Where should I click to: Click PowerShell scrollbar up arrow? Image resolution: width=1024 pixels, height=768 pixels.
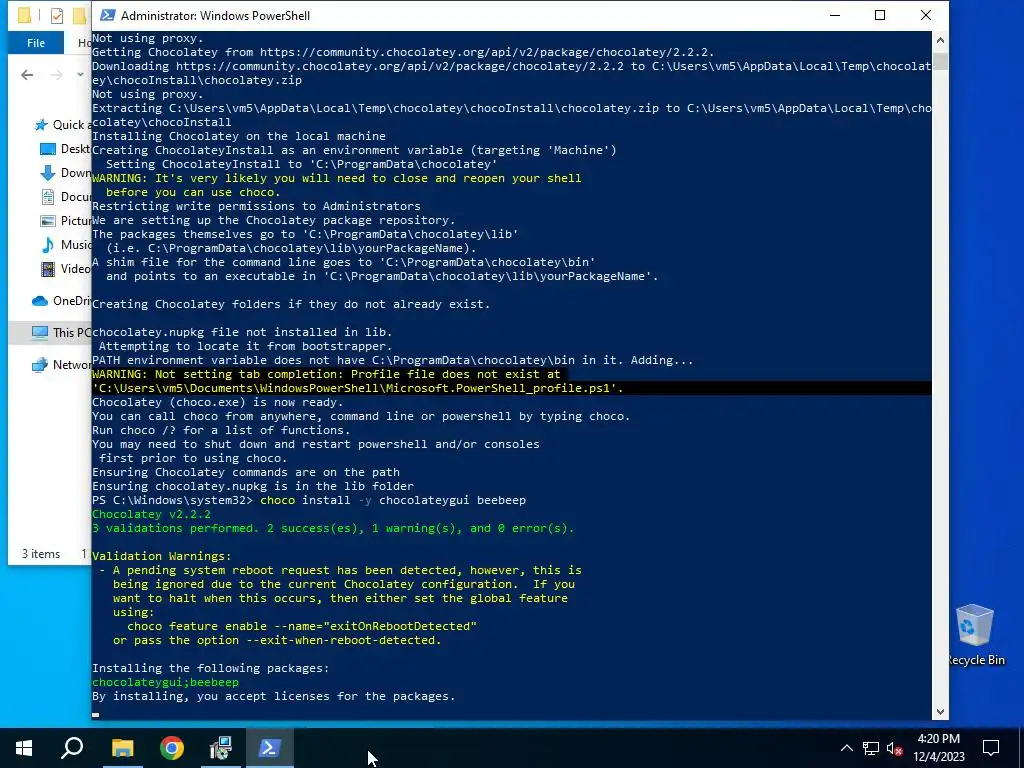click(940, 40)
